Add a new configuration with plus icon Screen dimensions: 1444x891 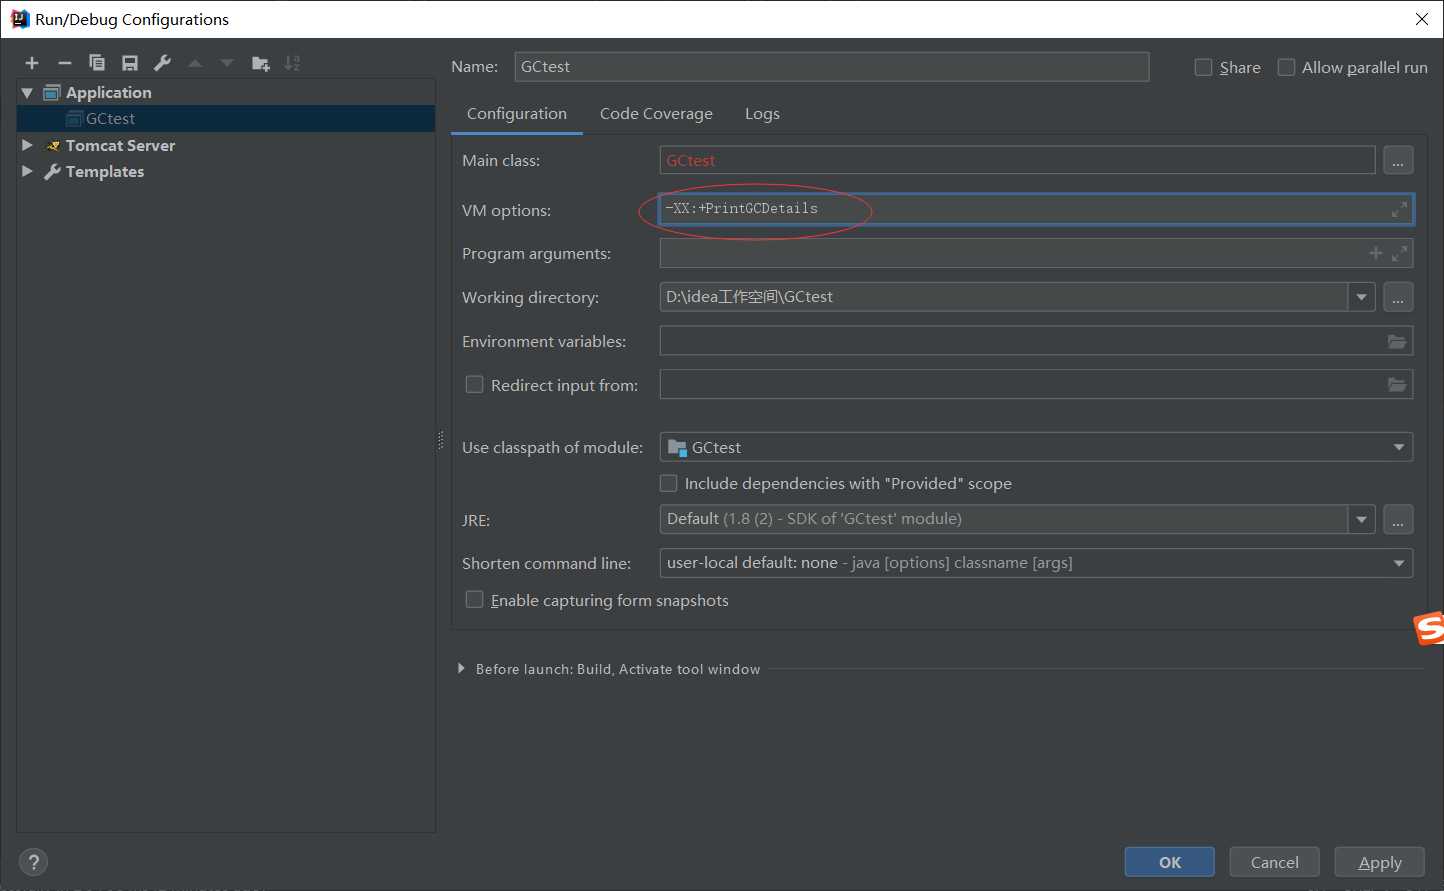[32, 63]
